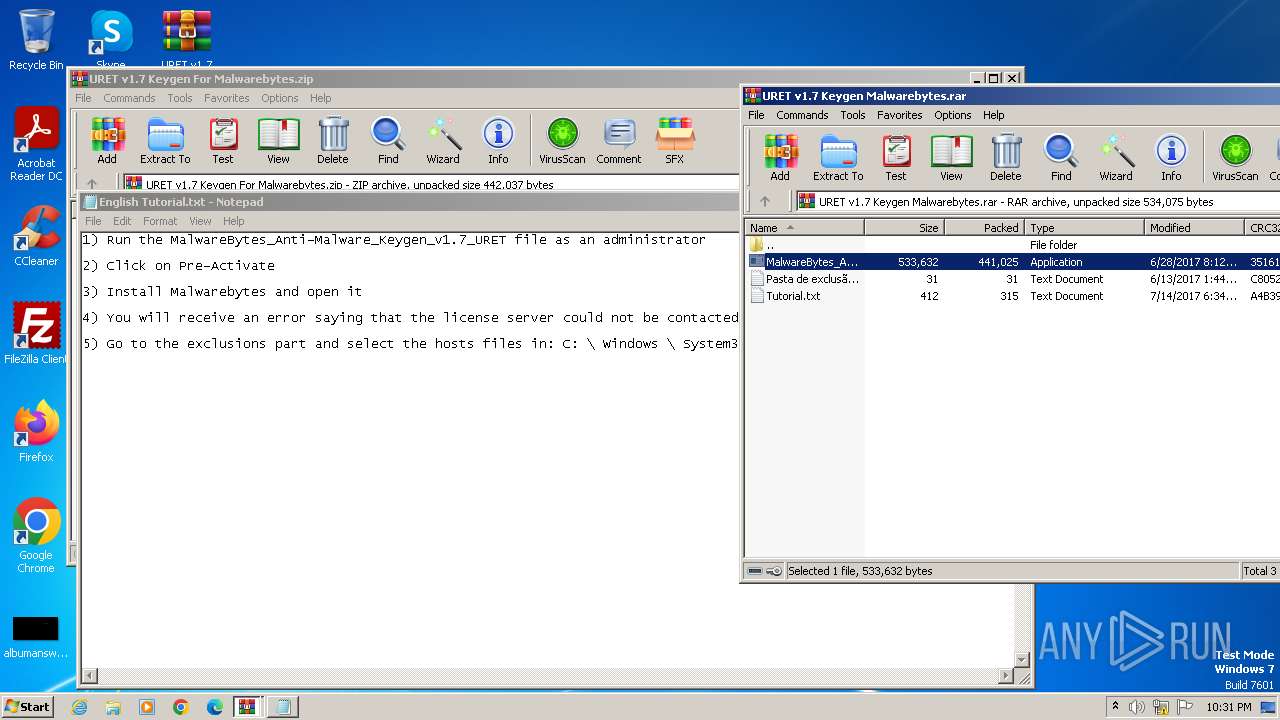
Task: Run VirusScan in the zip WinRAR window
Action: click(562, 141)
